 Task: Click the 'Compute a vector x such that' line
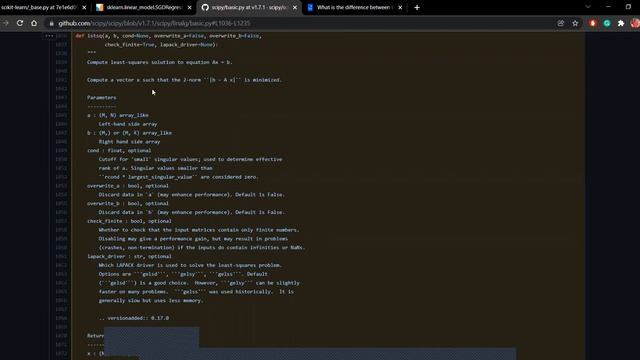pyautogui.click(x=184, y=80)
